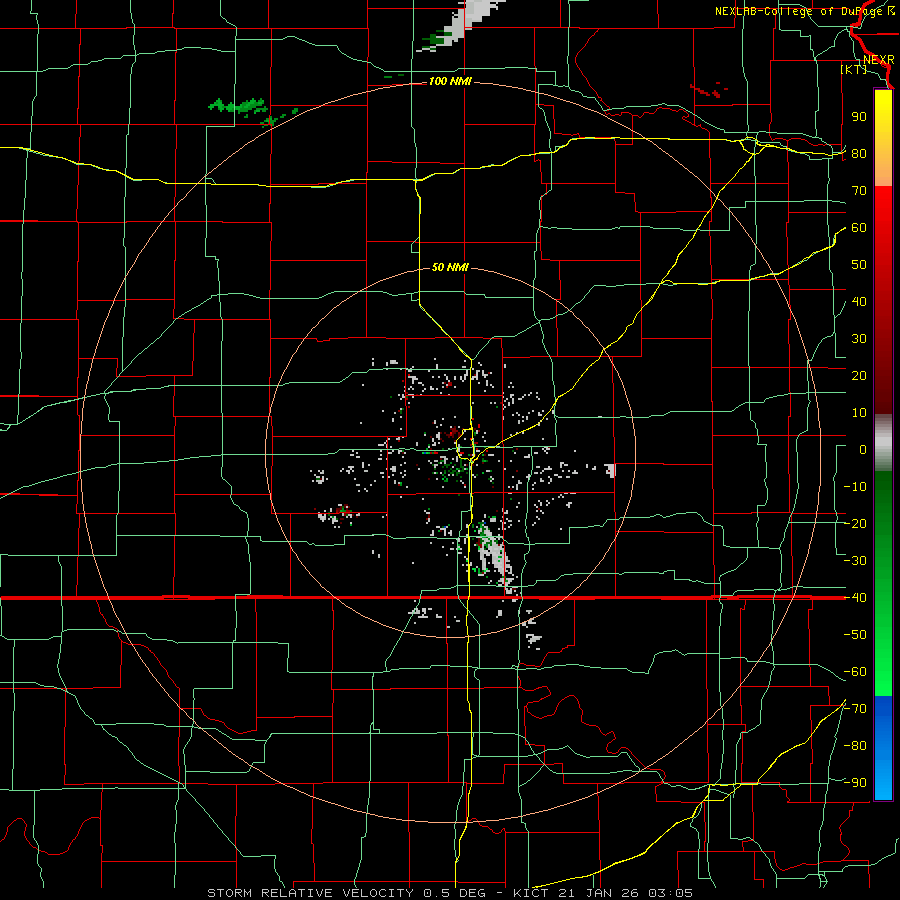Click the -60 scale value

tap(855, 672)
